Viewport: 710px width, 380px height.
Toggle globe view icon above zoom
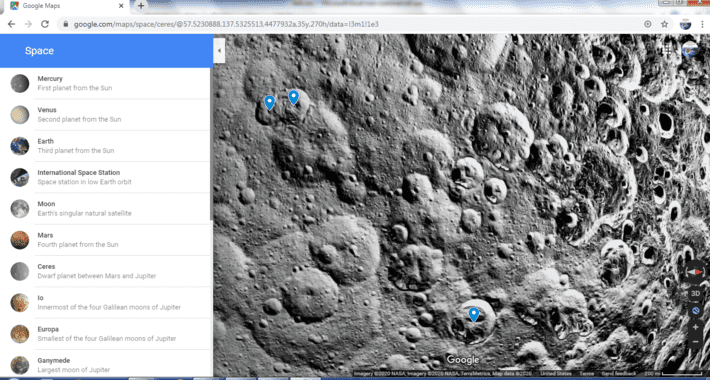click(696, 311)
